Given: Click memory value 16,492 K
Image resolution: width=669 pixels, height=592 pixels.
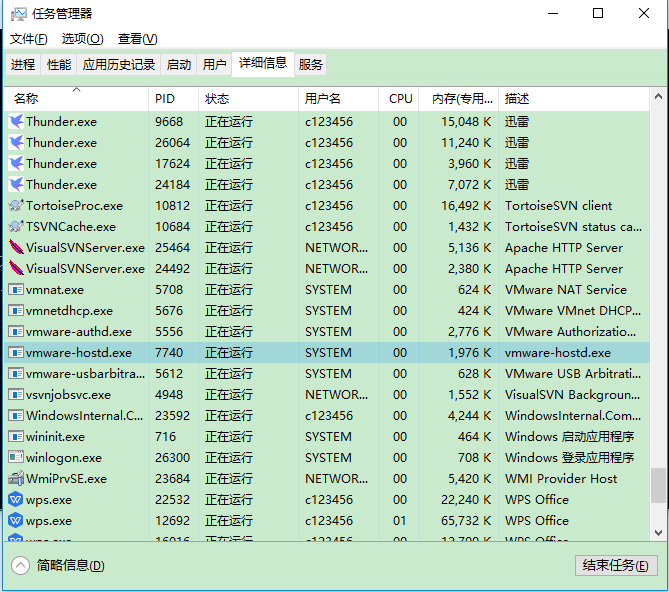Looking at the screenshot, I should pos(466,206).
